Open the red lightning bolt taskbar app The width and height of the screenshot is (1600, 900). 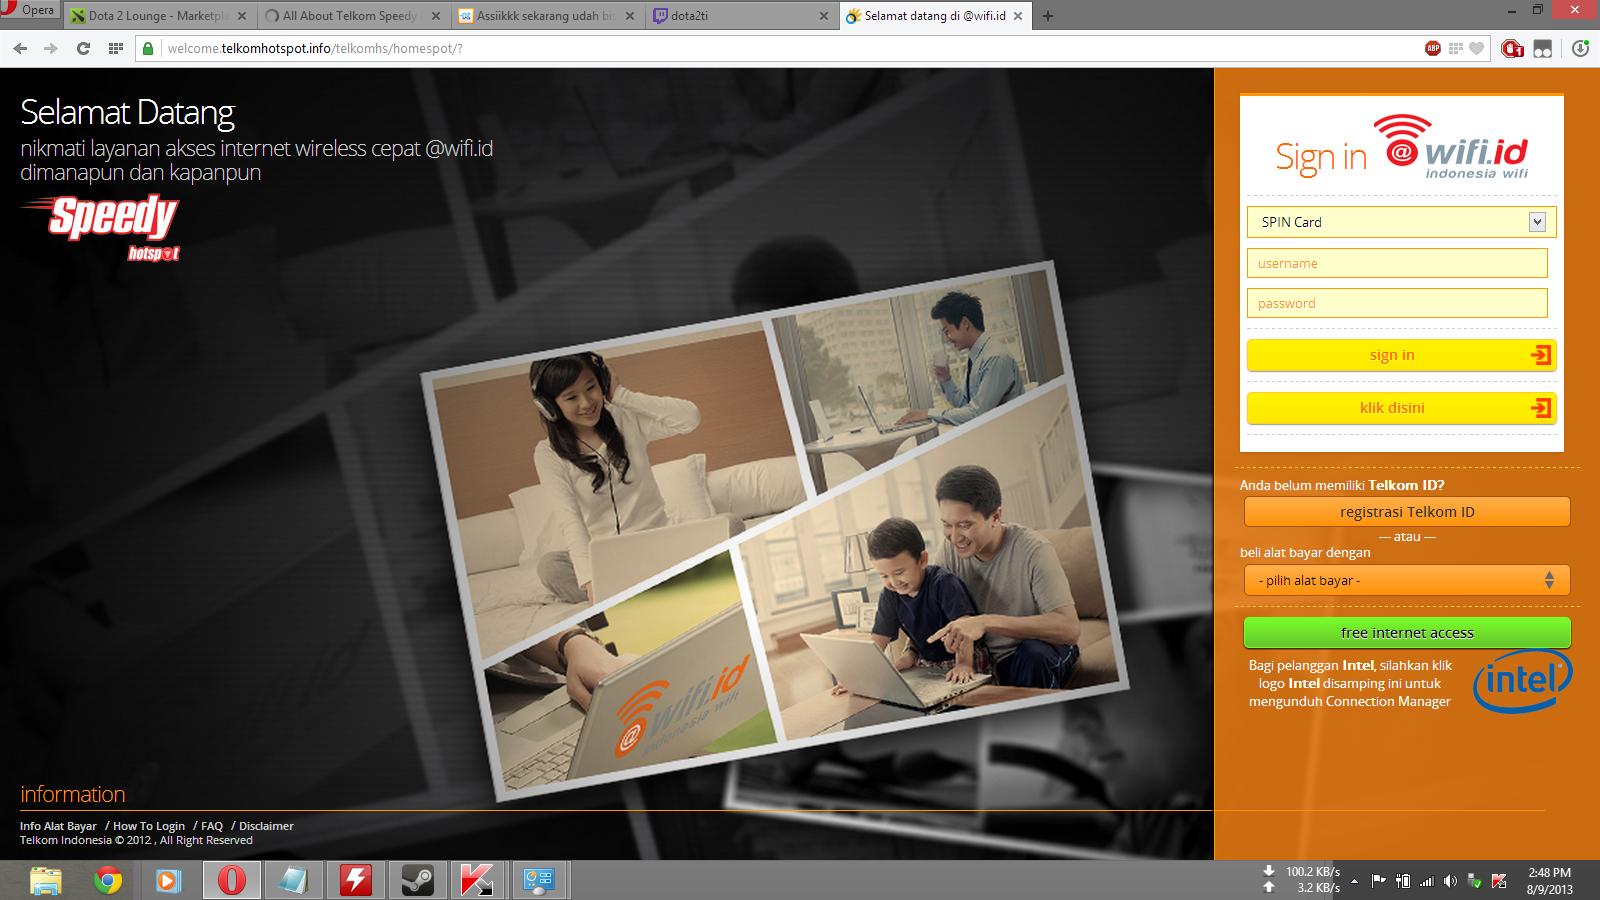pyautogui.click(x=355, y=881)
